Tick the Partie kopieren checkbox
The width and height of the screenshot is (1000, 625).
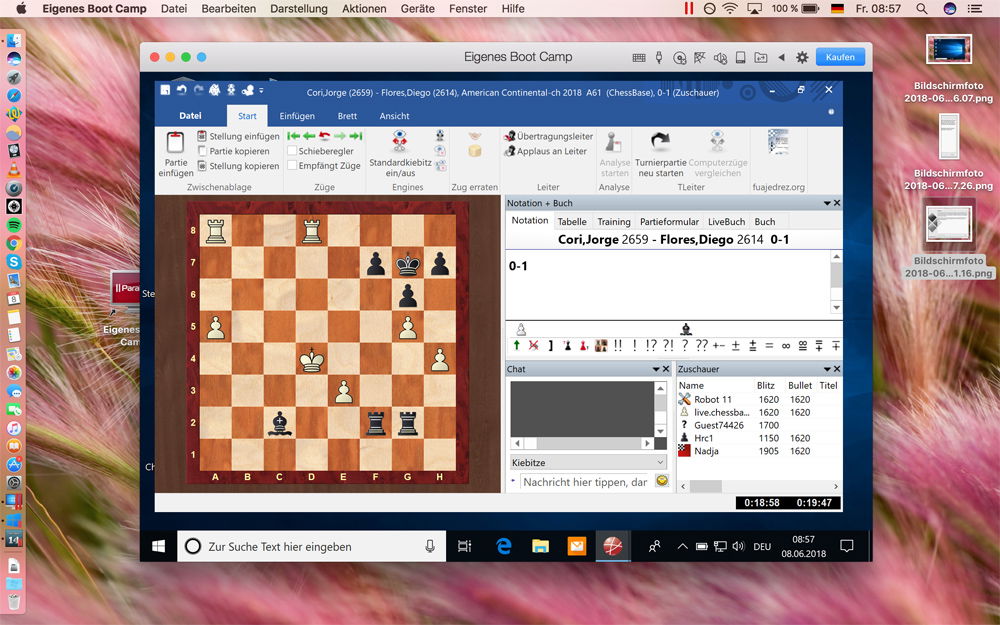tap(202, 151)
